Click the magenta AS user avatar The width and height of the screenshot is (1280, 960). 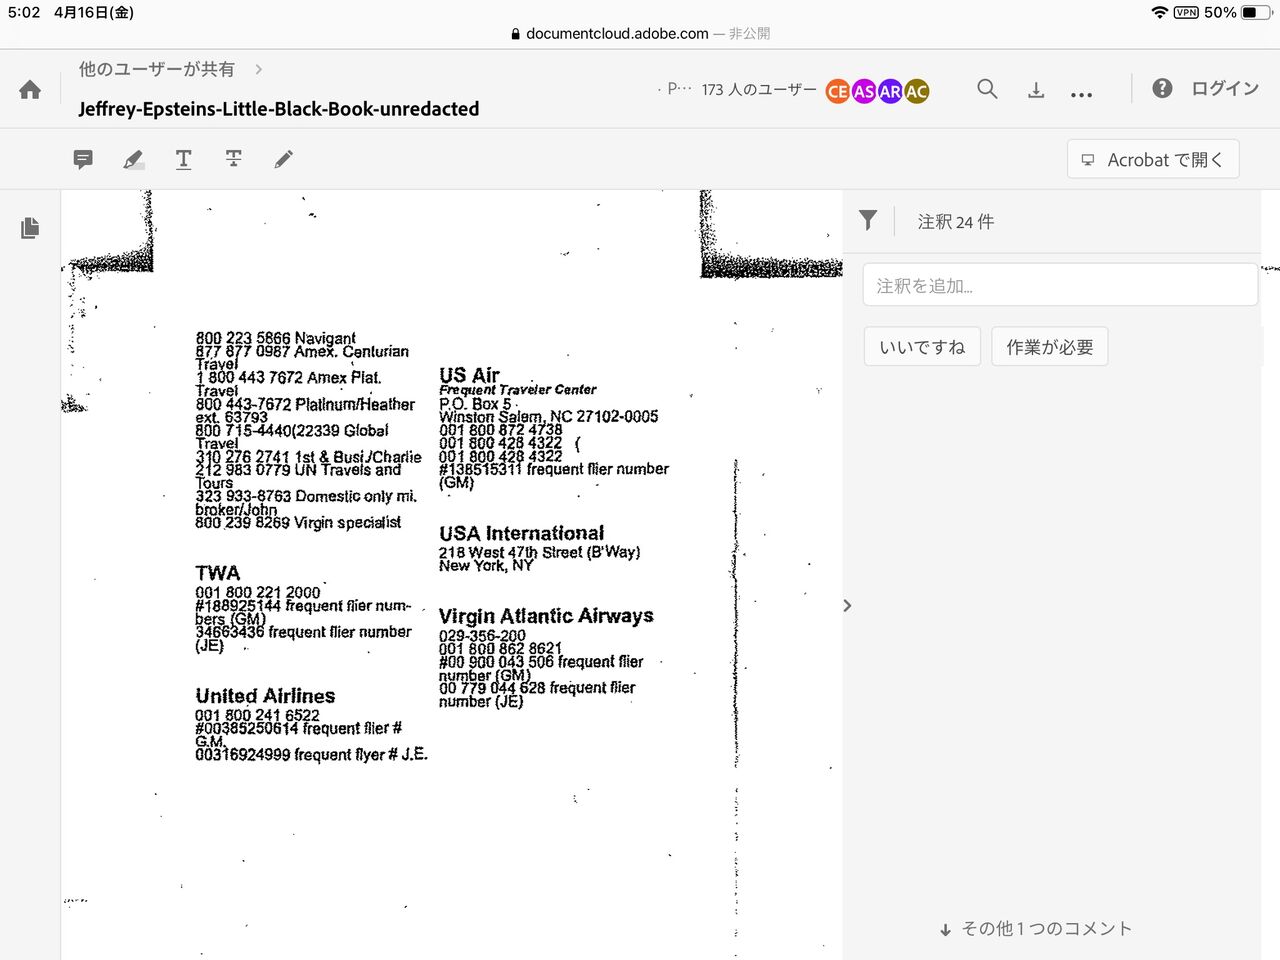pos(864,91)
